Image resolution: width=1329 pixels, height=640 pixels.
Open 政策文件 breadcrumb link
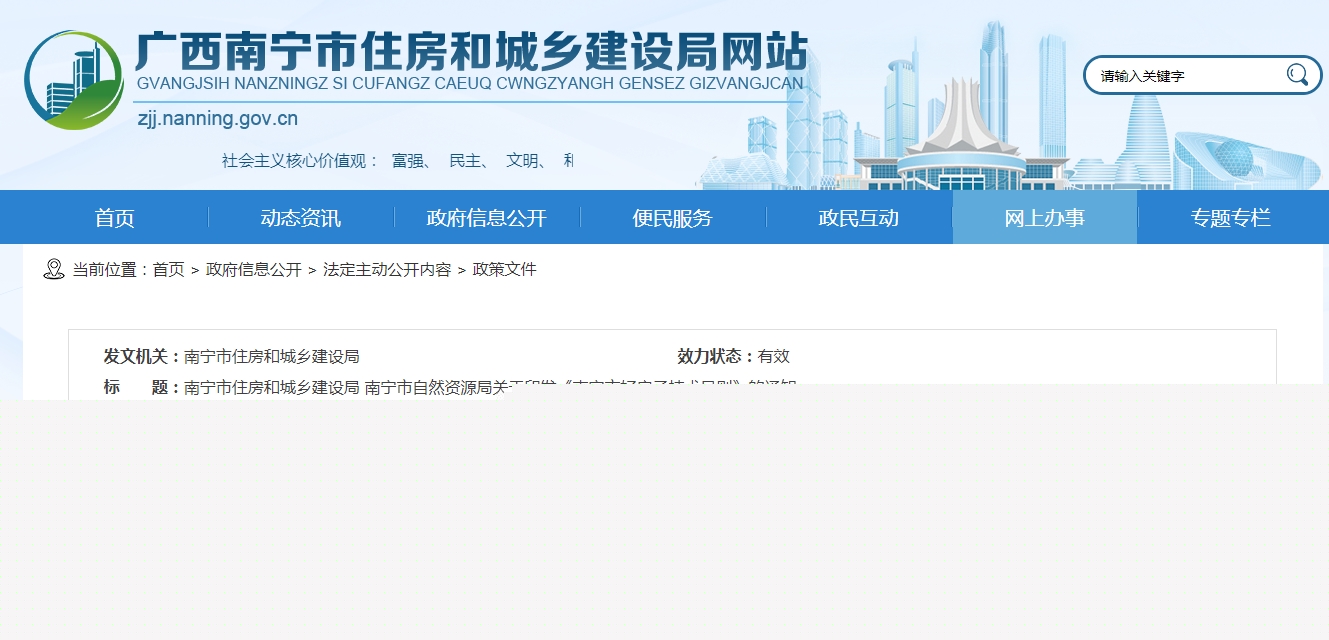505,270
